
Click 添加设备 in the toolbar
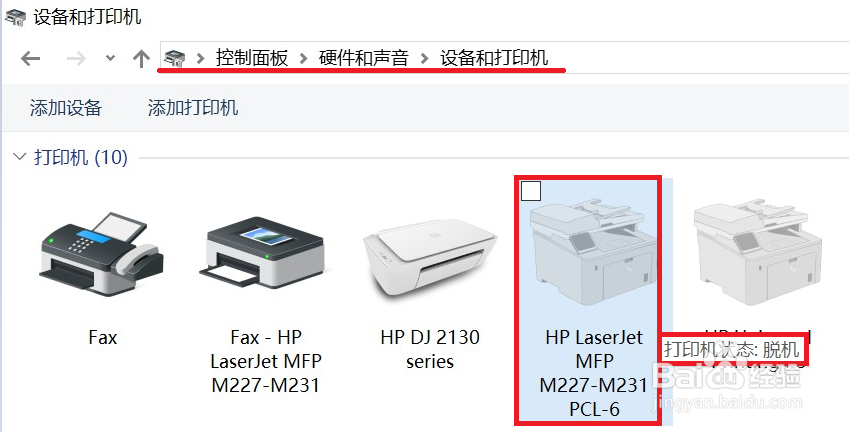coord(66,108)
